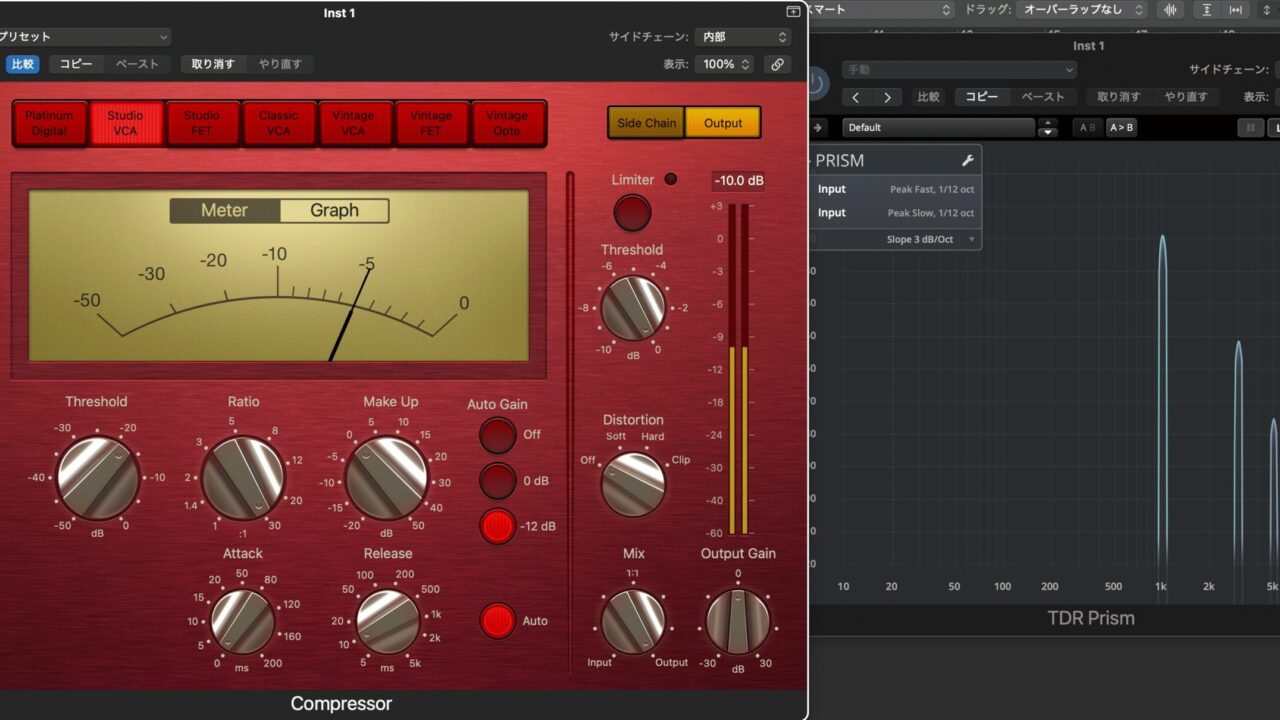Click the previous preset arrow in Prism window

(x=856, y=97)
